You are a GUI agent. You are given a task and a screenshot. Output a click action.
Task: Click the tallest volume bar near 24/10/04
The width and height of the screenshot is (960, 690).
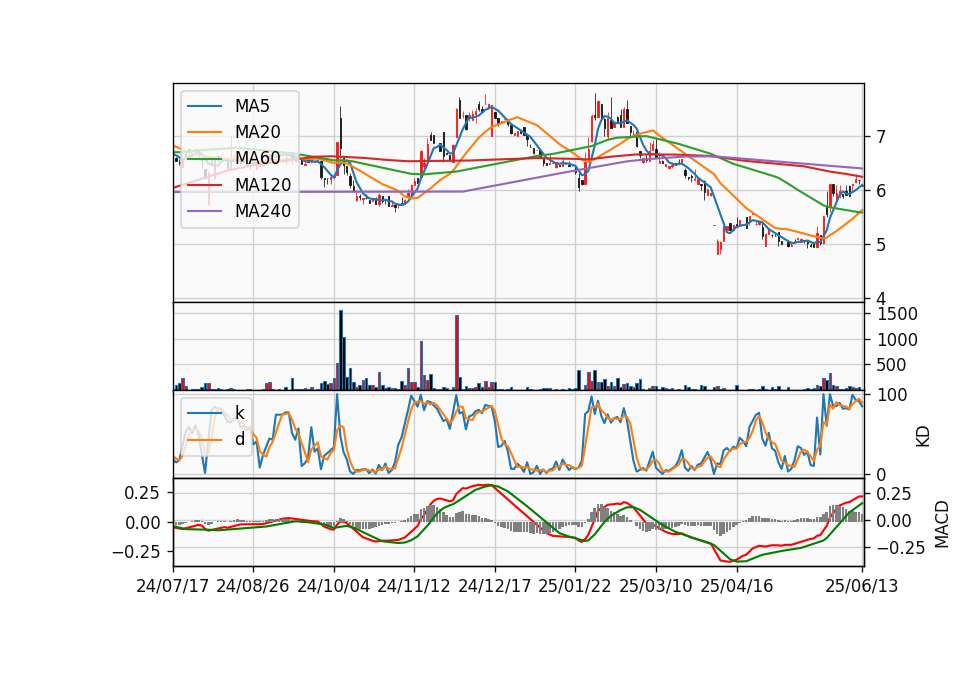pos(341,350)
